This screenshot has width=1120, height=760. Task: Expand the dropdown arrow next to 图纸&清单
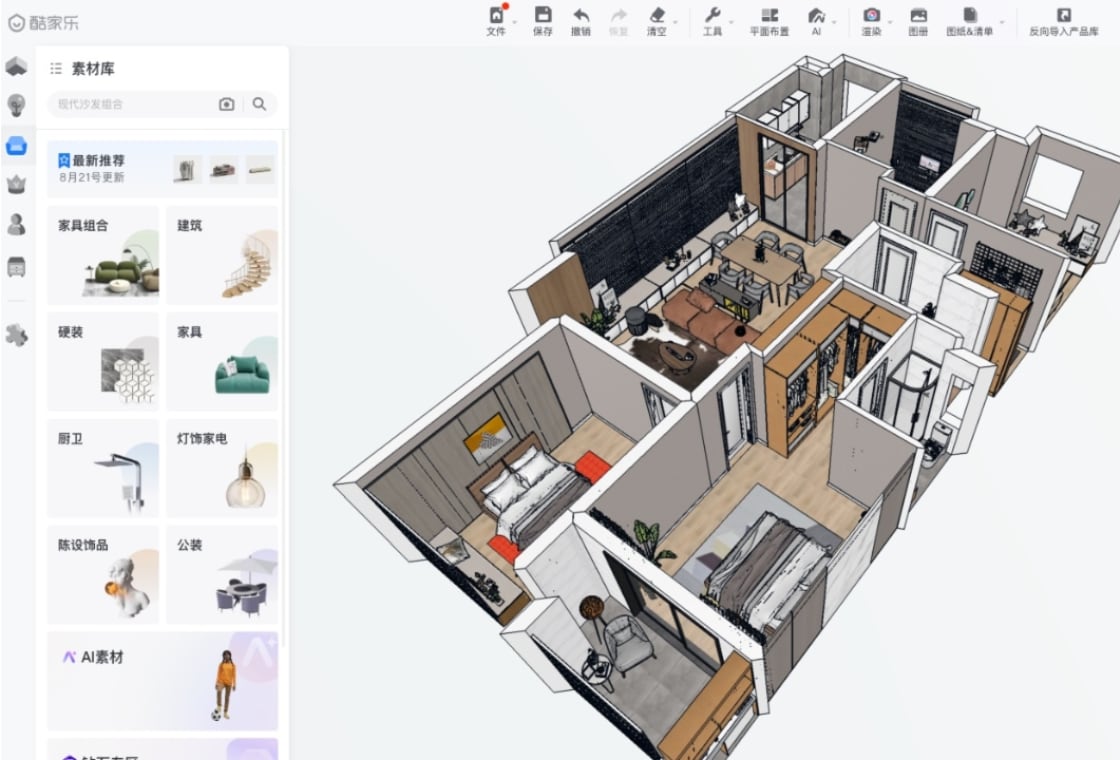(x=1002, y=22)
